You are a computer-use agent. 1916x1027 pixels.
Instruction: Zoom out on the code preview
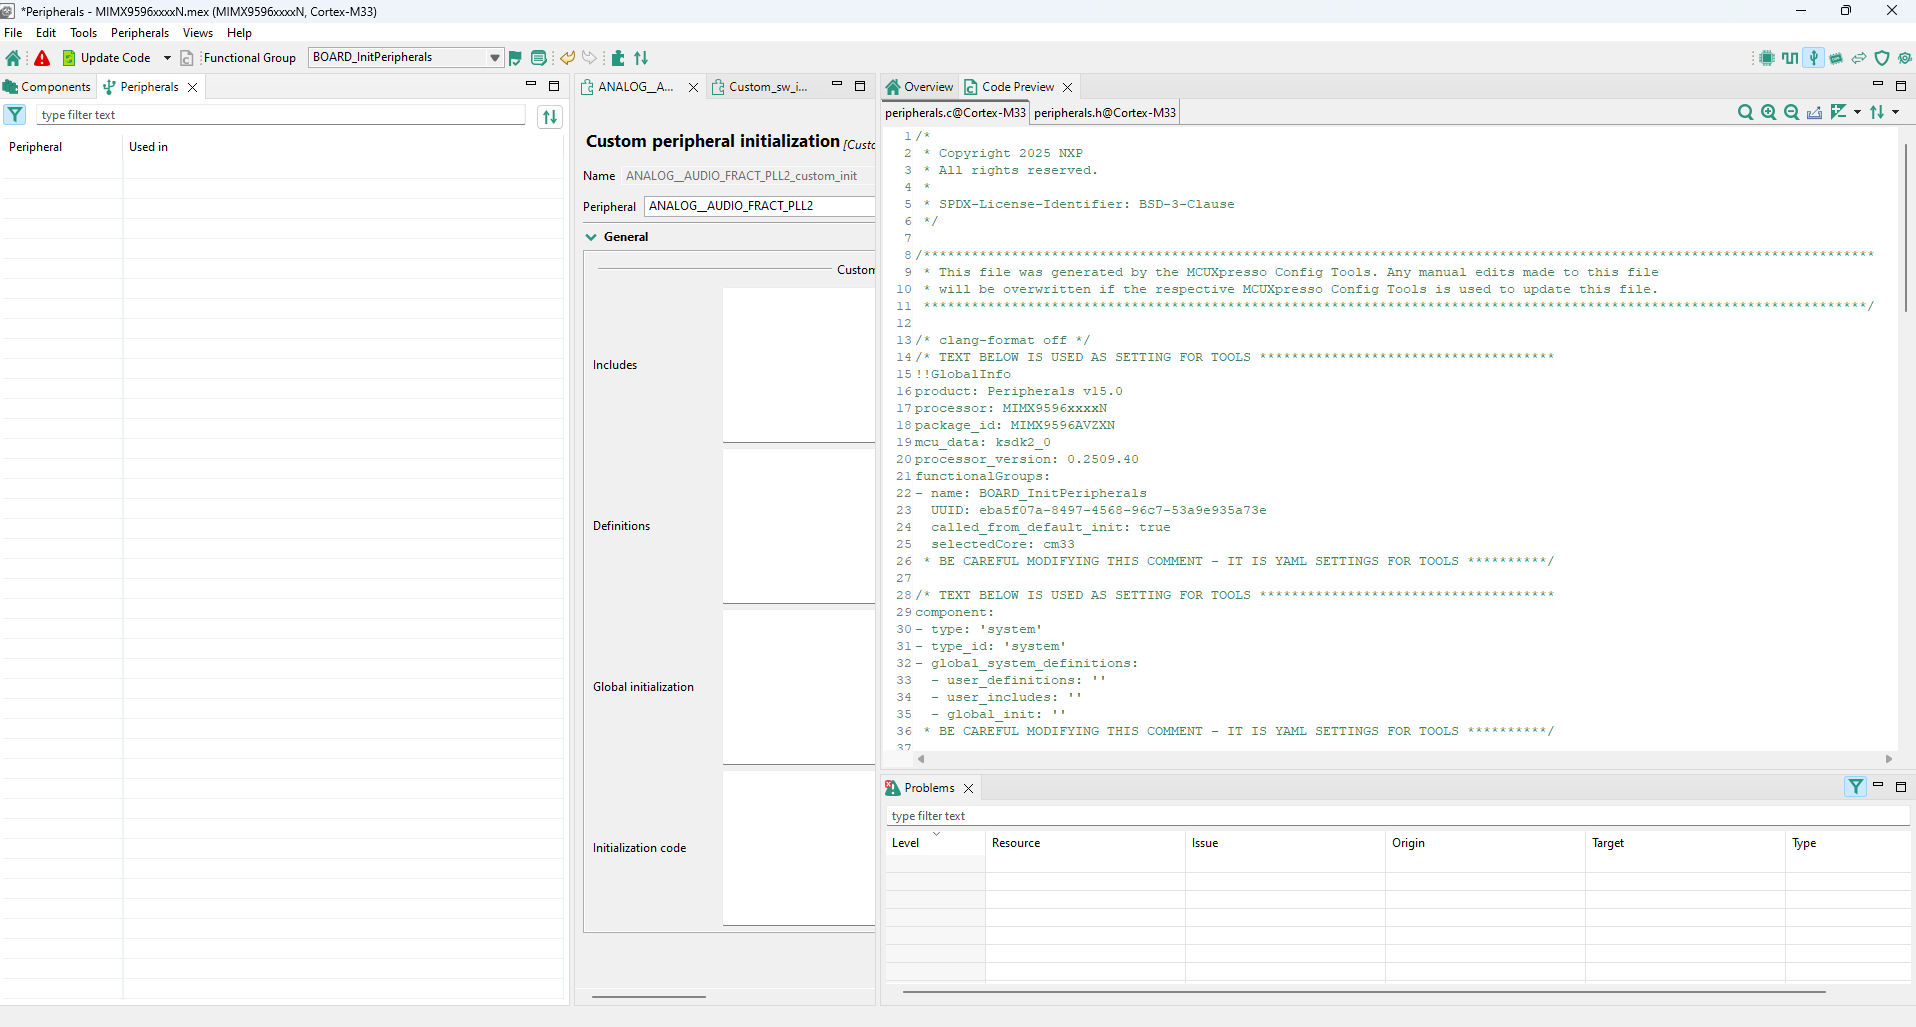pos(1792,113)
